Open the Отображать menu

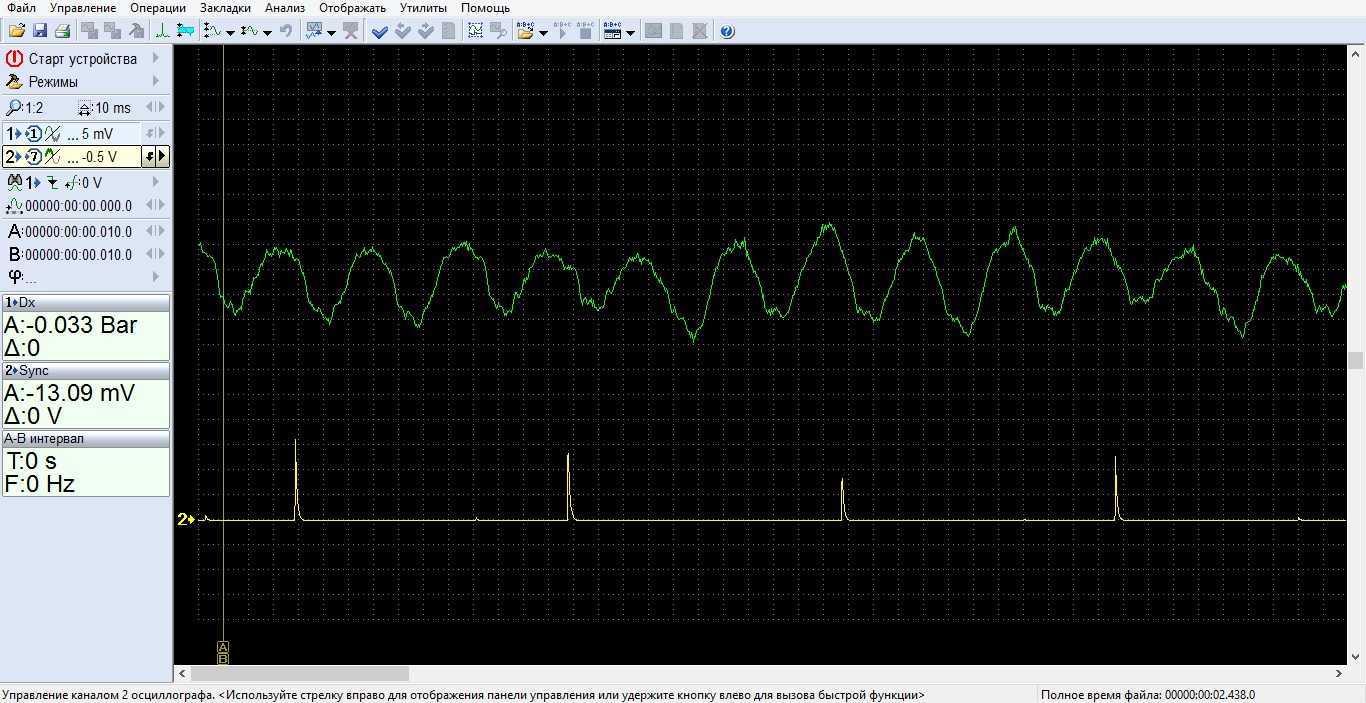point(353,8)
